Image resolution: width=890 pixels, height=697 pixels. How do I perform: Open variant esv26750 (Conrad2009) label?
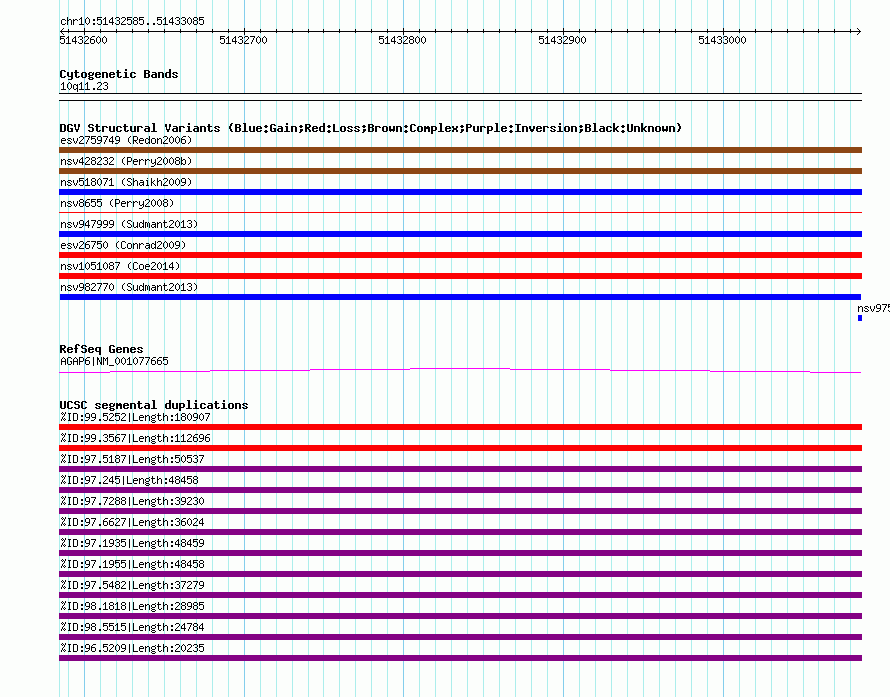[123, 245]
